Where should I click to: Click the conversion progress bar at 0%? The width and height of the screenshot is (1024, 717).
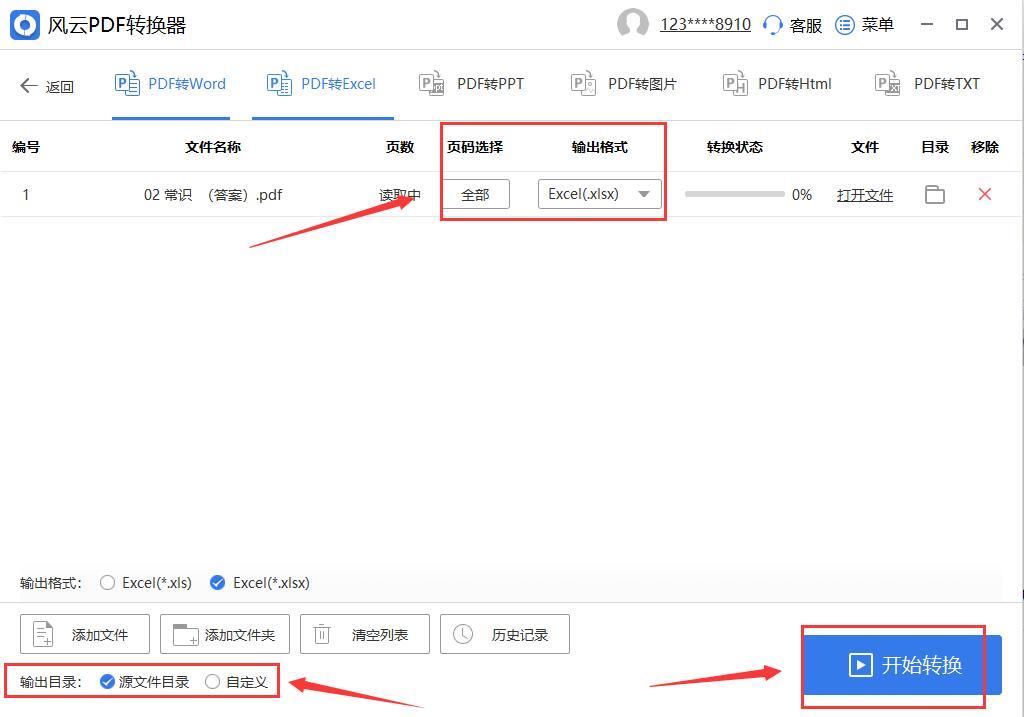click(735, 194)
